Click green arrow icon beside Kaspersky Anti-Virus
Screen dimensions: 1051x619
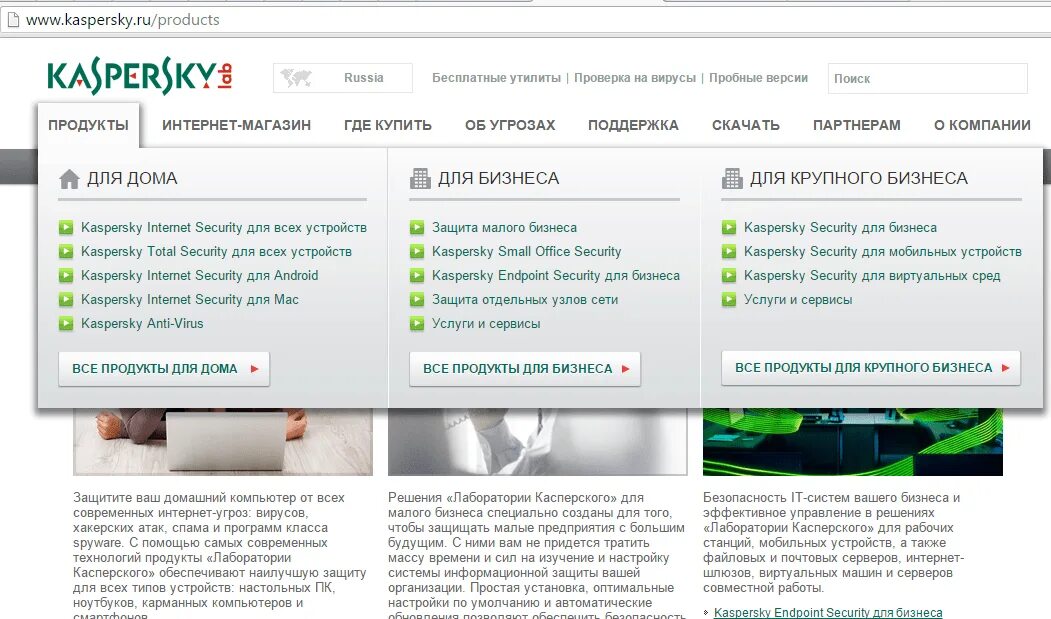point(66,324)
